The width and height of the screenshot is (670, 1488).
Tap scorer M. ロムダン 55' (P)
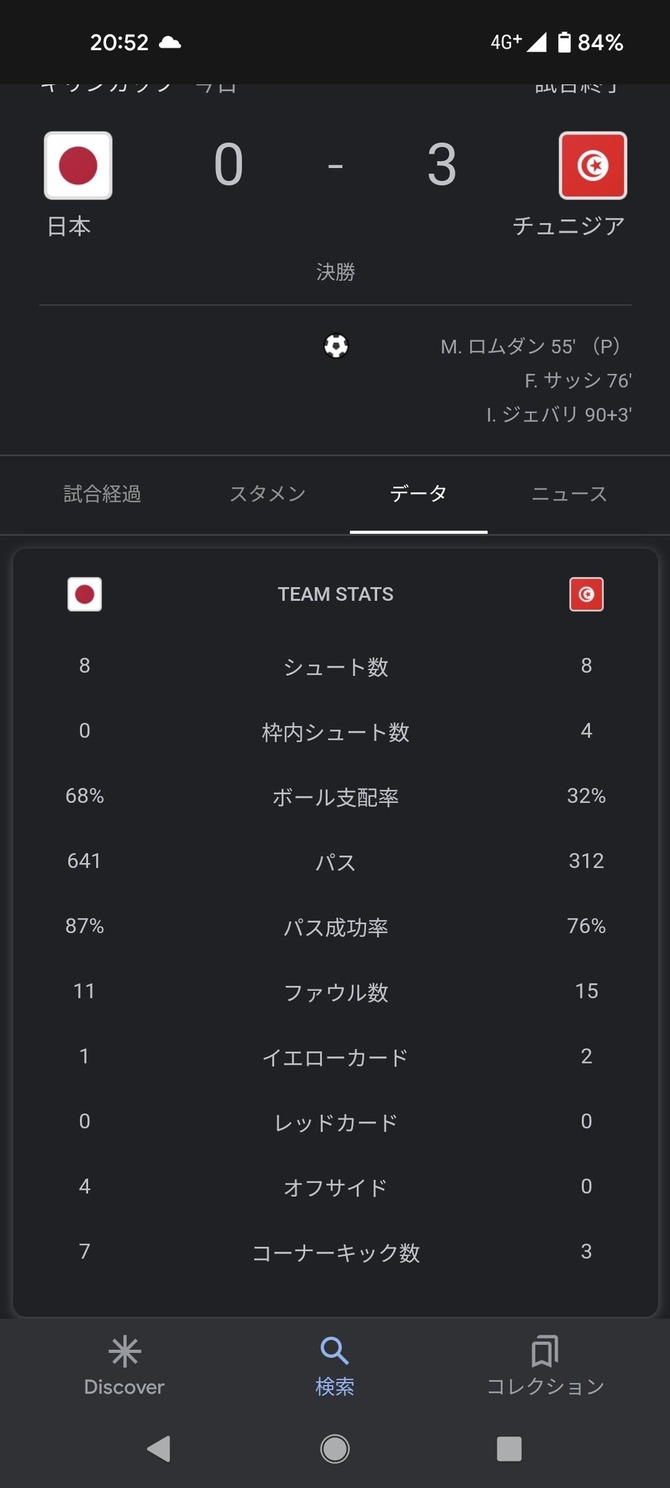(530, 347)
